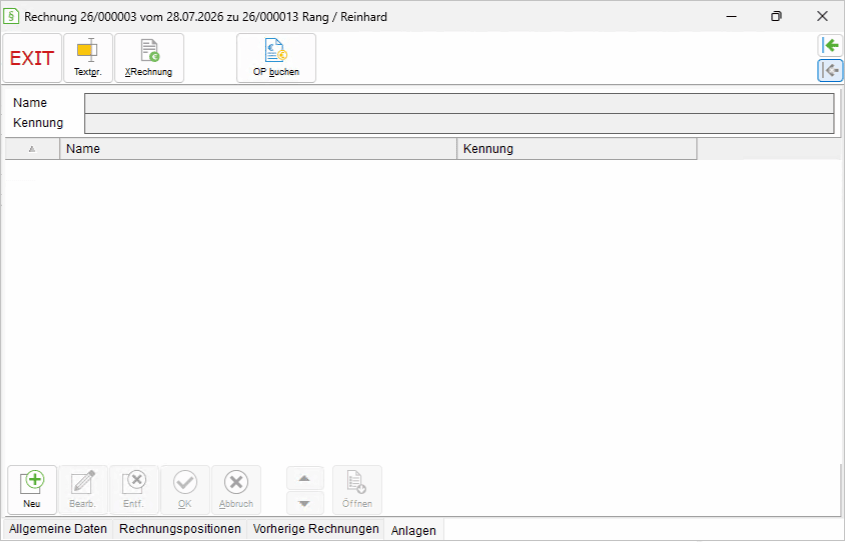This screenshot has width=845, height=542.
Task: Confirm with the OK checkmark button
Action: click(x=185, y=490)
